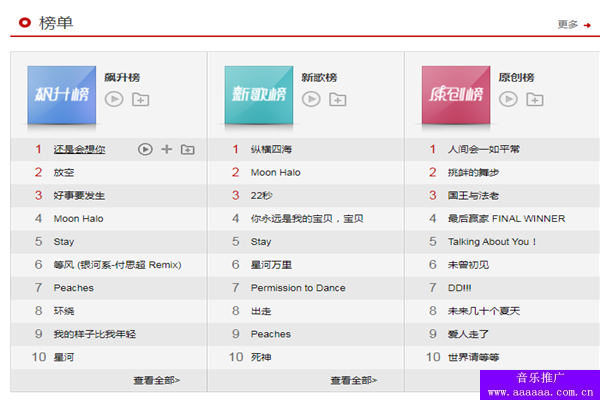This screenshot has height=400, width=600.
Task: Add 还是会想你 to playlist with plus icon
Action: click(166, 149)
